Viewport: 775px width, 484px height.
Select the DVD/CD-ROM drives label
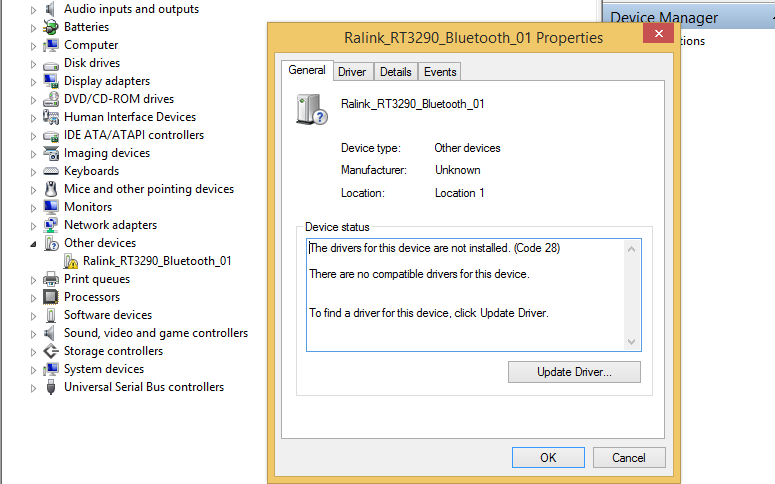tap(119, 99)
